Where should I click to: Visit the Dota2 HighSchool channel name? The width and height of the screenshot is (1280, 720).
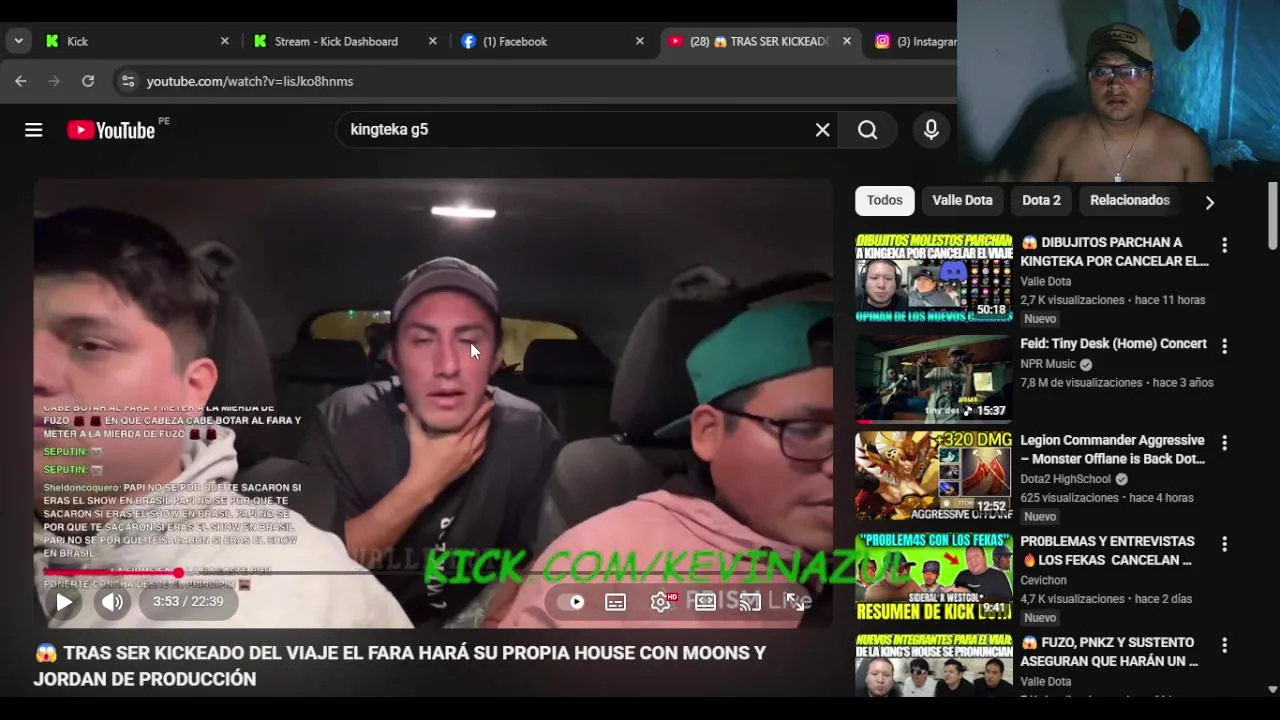[x=1067, y=479]
